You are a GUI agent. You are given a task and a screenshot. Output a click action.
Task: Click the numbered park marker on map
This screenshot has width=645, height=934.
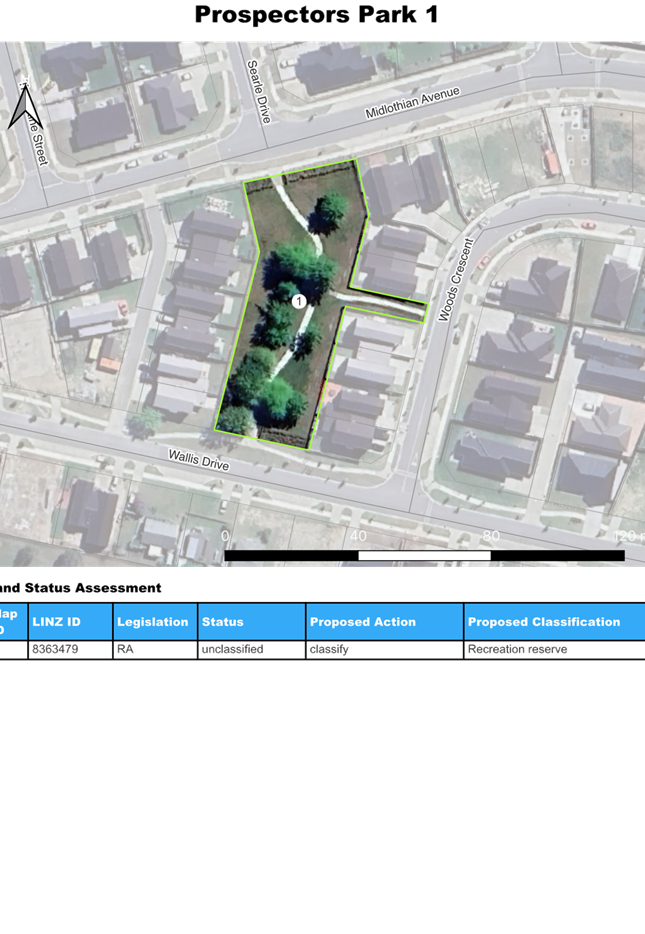(298, 301)
